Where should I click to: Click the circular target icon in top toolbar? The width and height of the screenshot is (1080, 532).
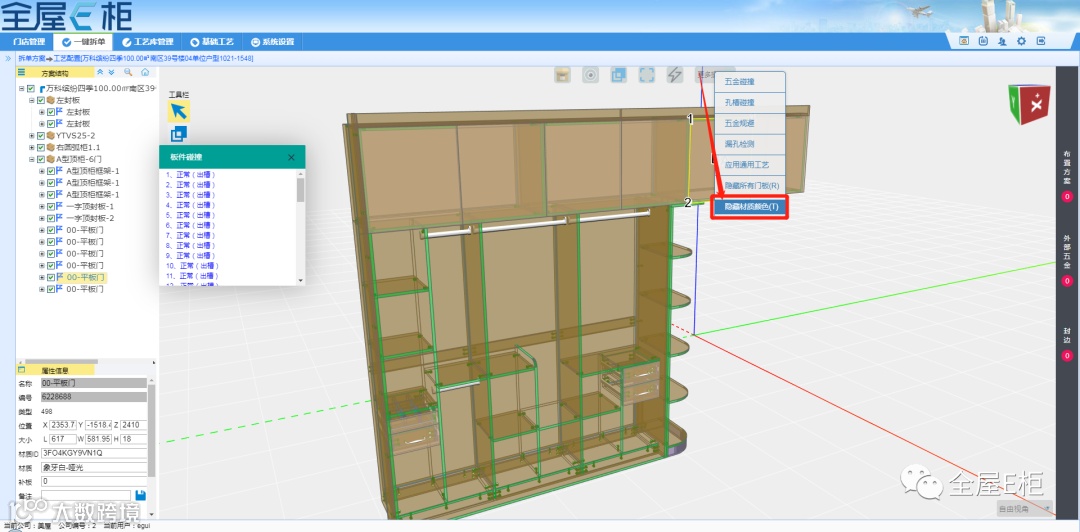pos(590,75)
